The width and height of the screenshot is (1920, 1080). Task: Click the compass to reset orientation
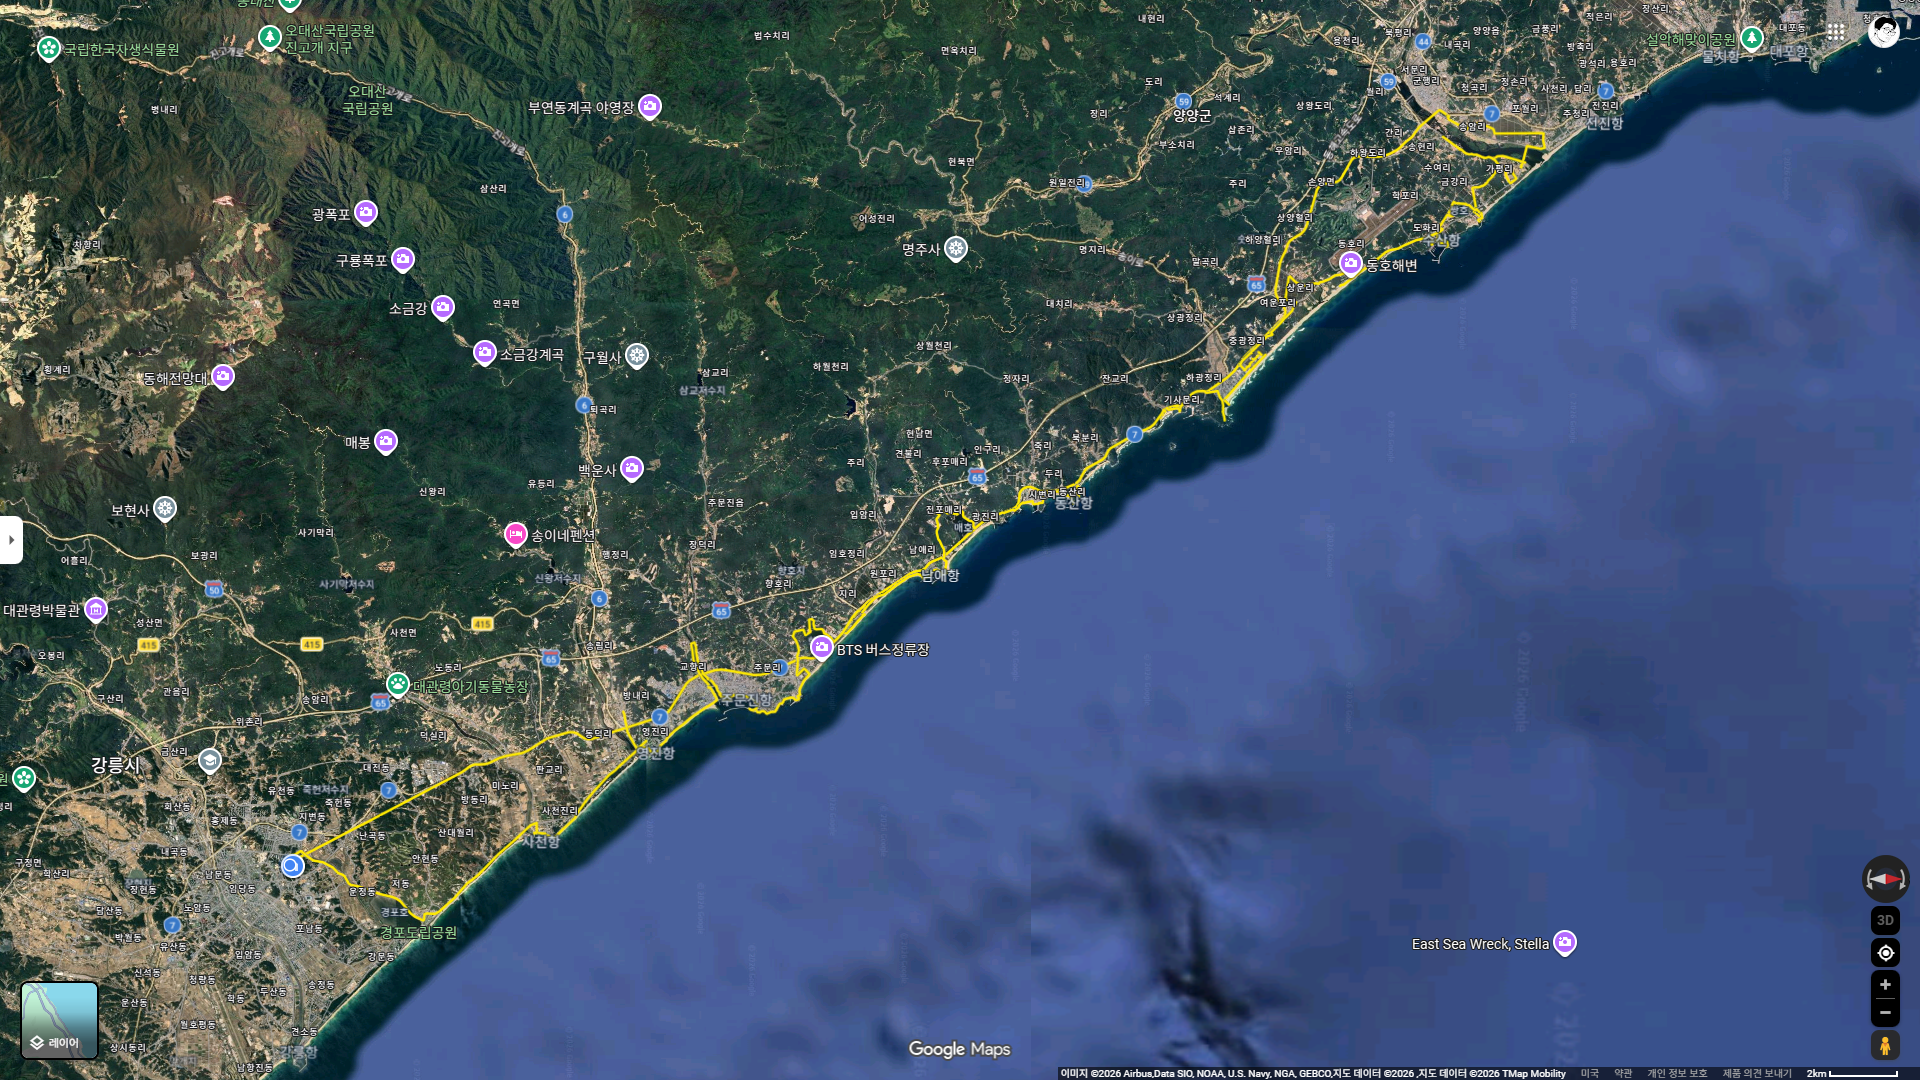click(x=1885, y=879)
